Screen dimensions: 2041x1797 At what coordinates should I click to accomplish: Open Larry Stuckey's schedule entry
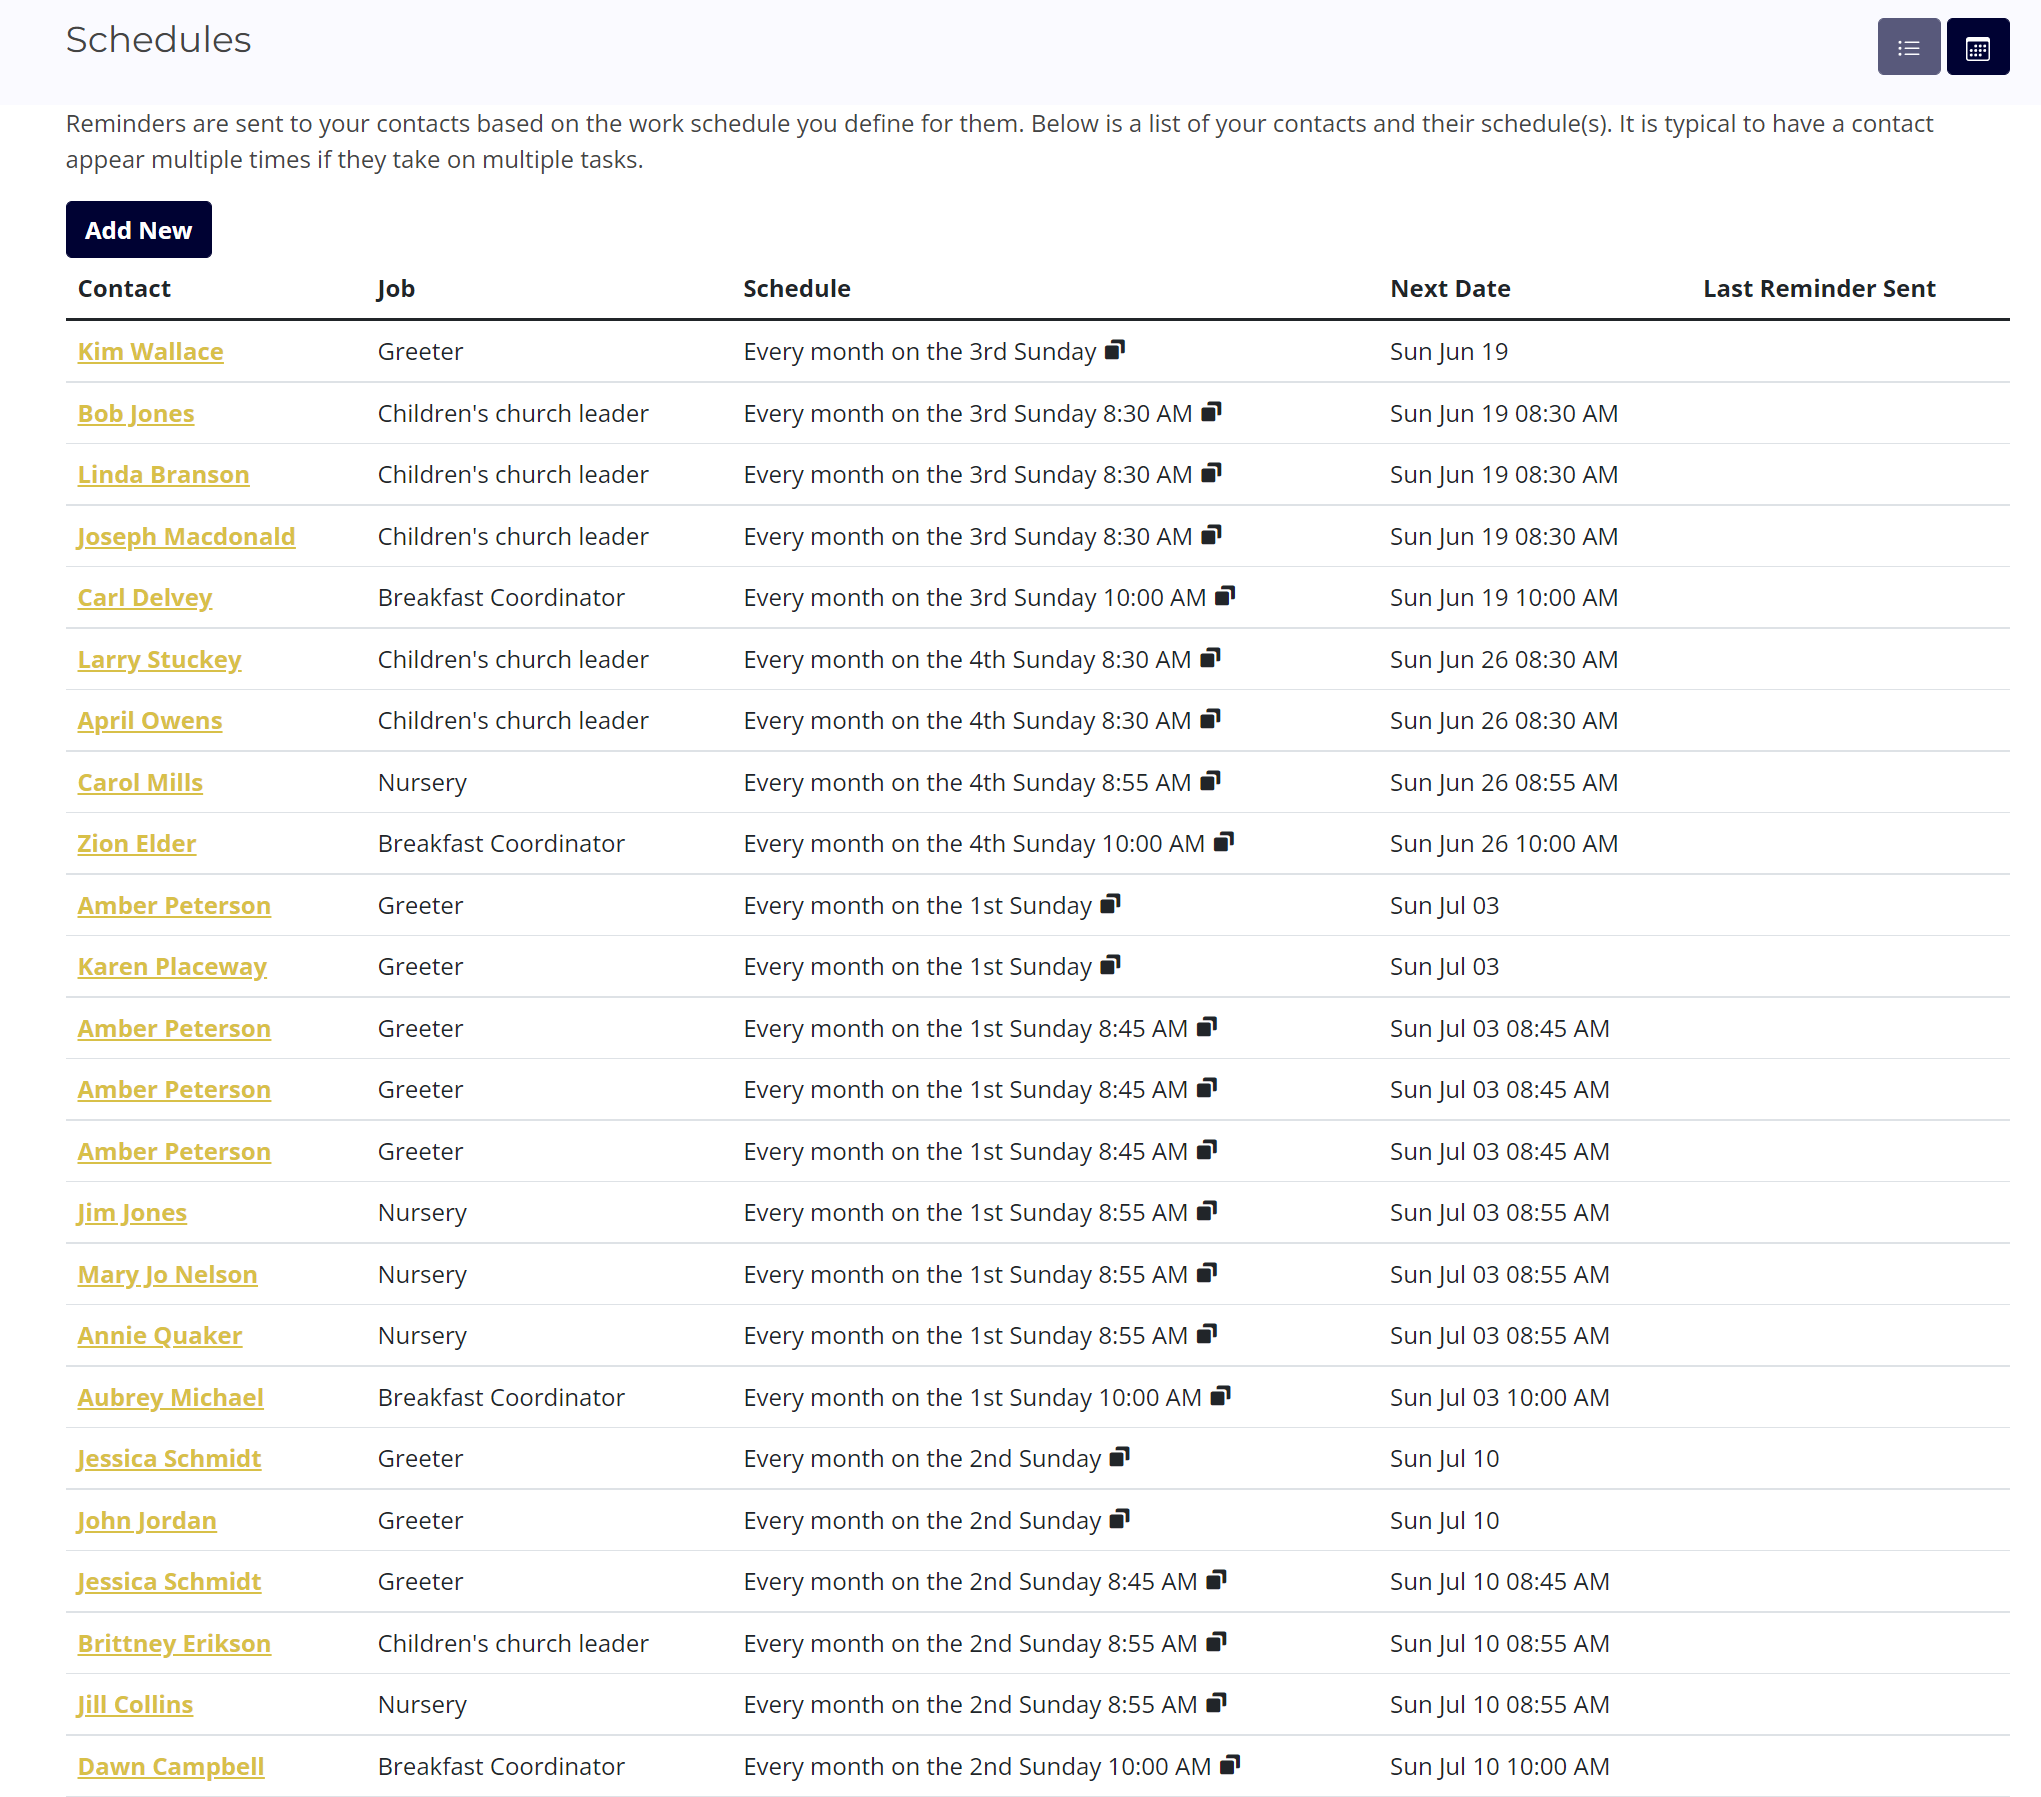pos(159,660)
